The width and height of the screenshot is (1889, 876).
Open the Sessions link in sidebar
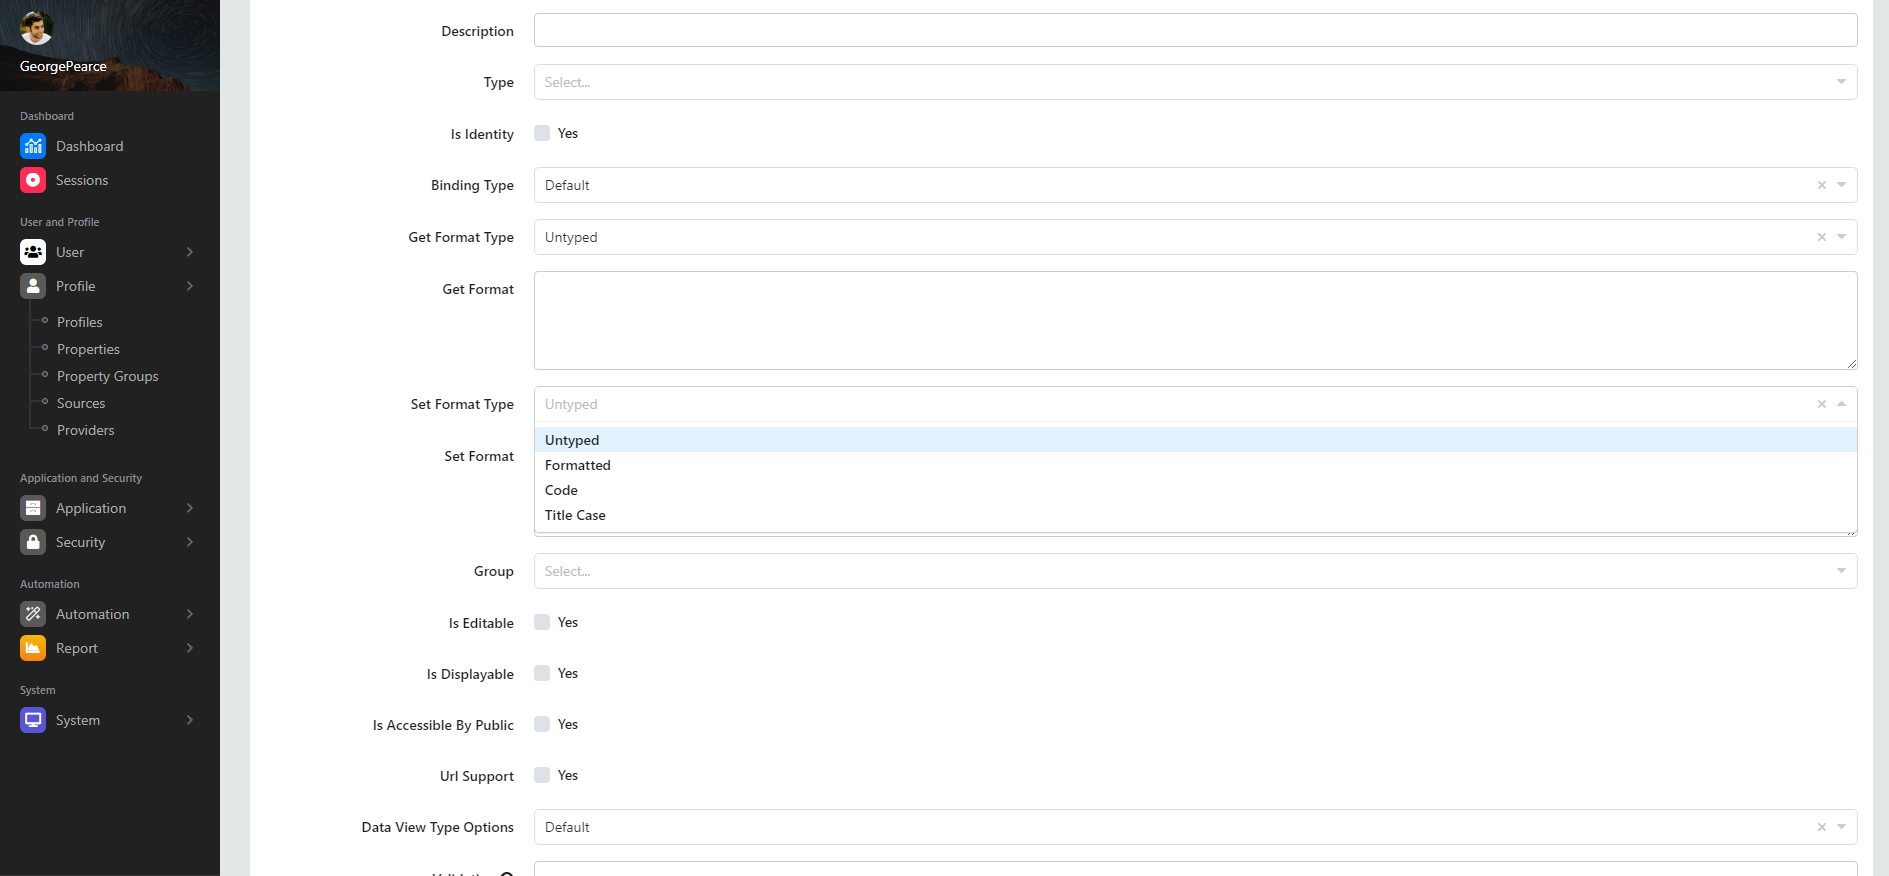point(82,180)
